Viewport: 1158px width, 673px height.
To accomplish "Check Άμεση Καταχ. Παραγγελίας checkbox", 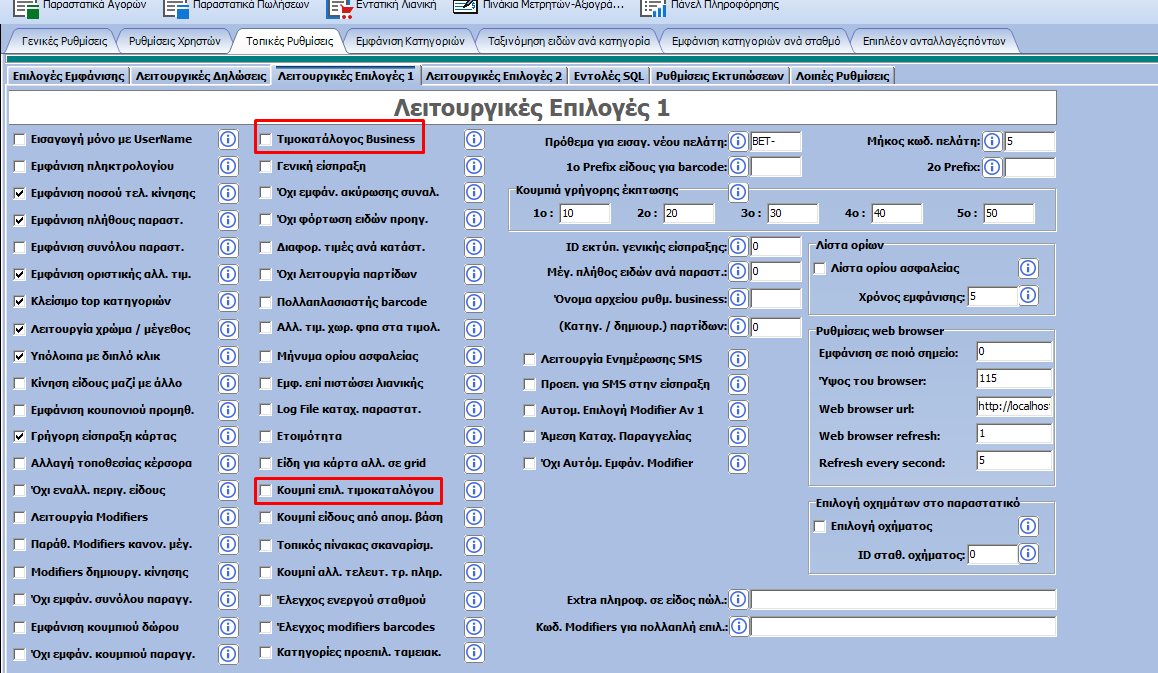I will (529, 436).
